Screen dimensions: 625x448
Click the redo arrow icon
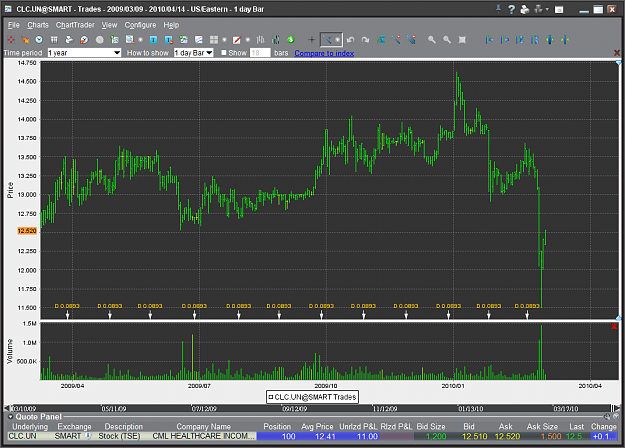[366, 39]
